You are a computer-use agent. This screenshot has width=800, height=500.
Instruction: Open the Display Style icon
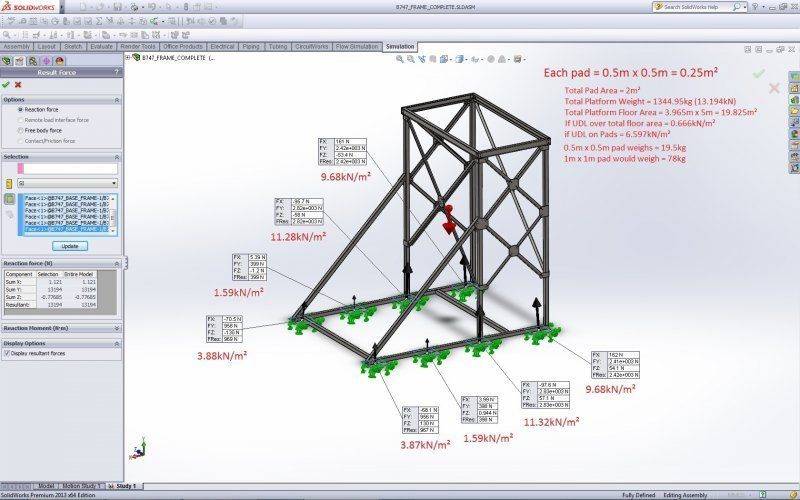tap(459, 59)
